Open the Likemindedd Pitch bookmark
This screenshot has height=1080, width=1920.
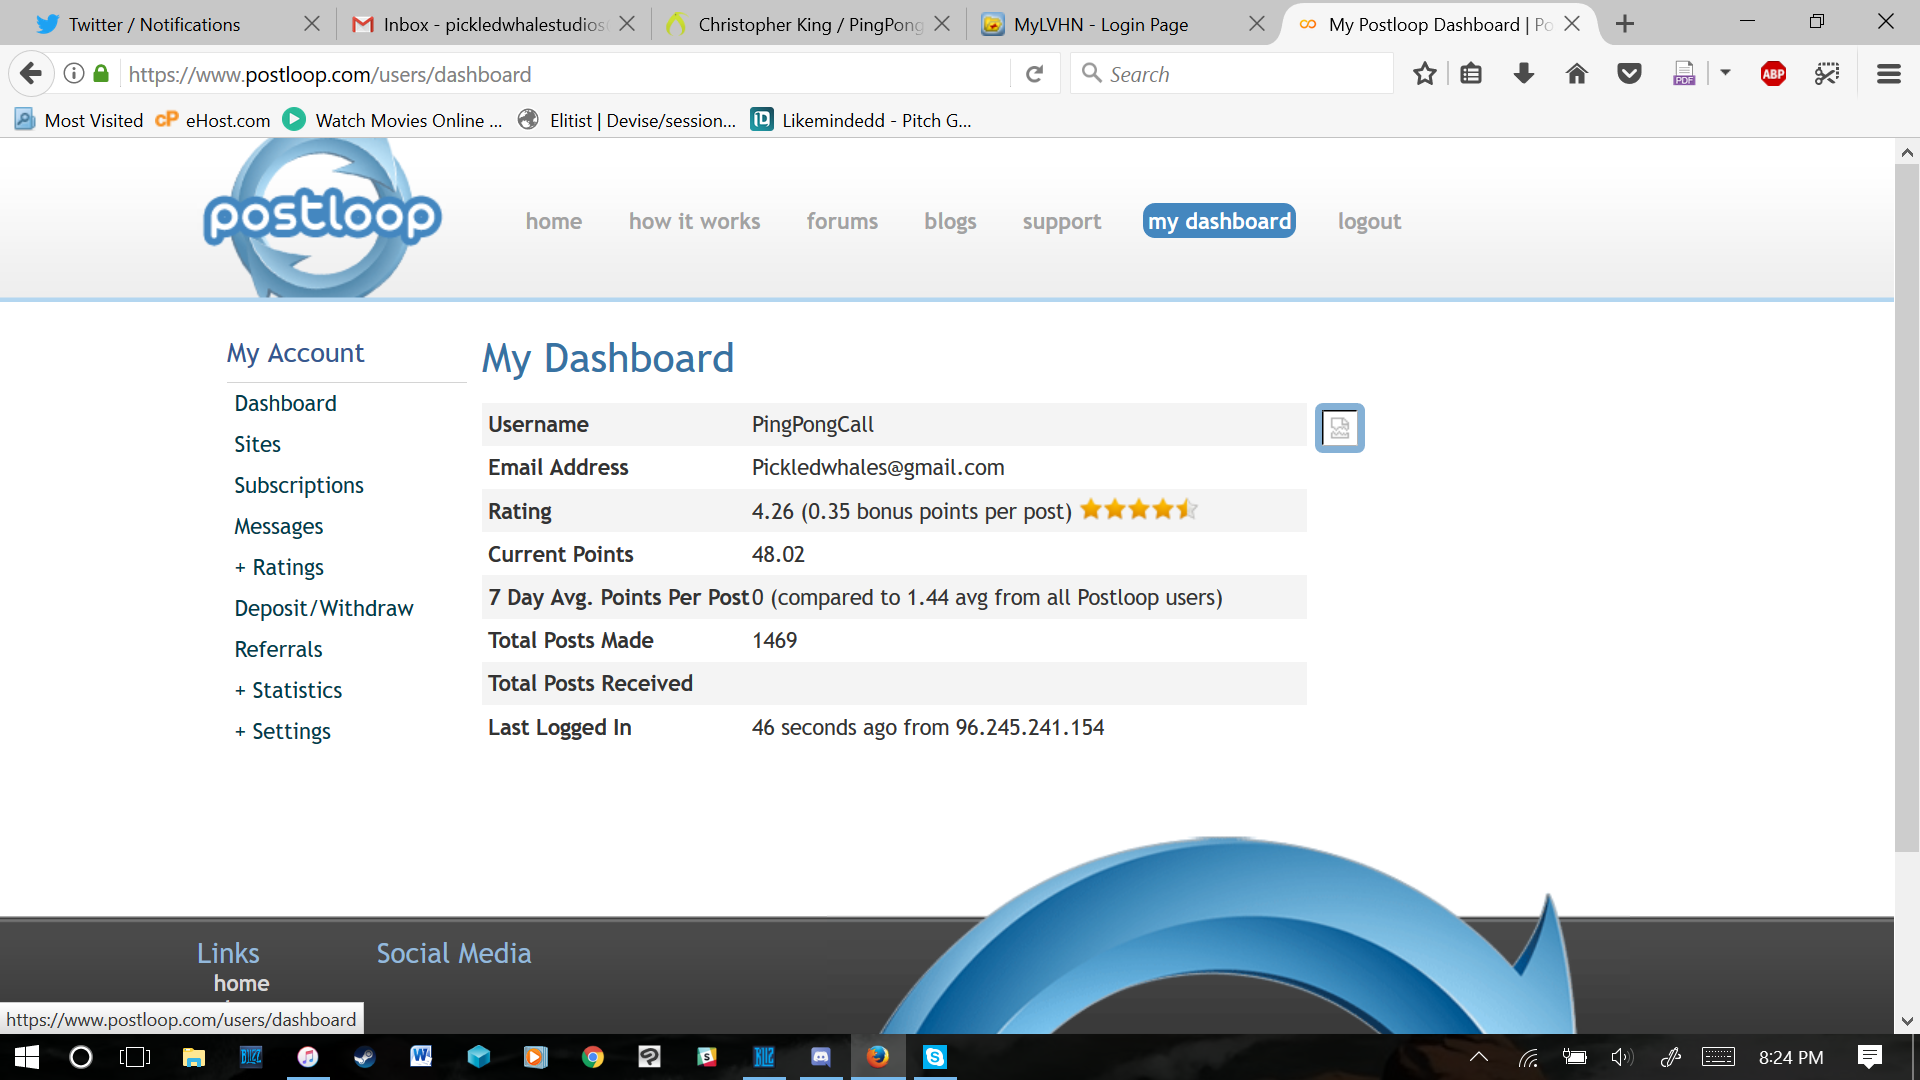coord(861,120)
